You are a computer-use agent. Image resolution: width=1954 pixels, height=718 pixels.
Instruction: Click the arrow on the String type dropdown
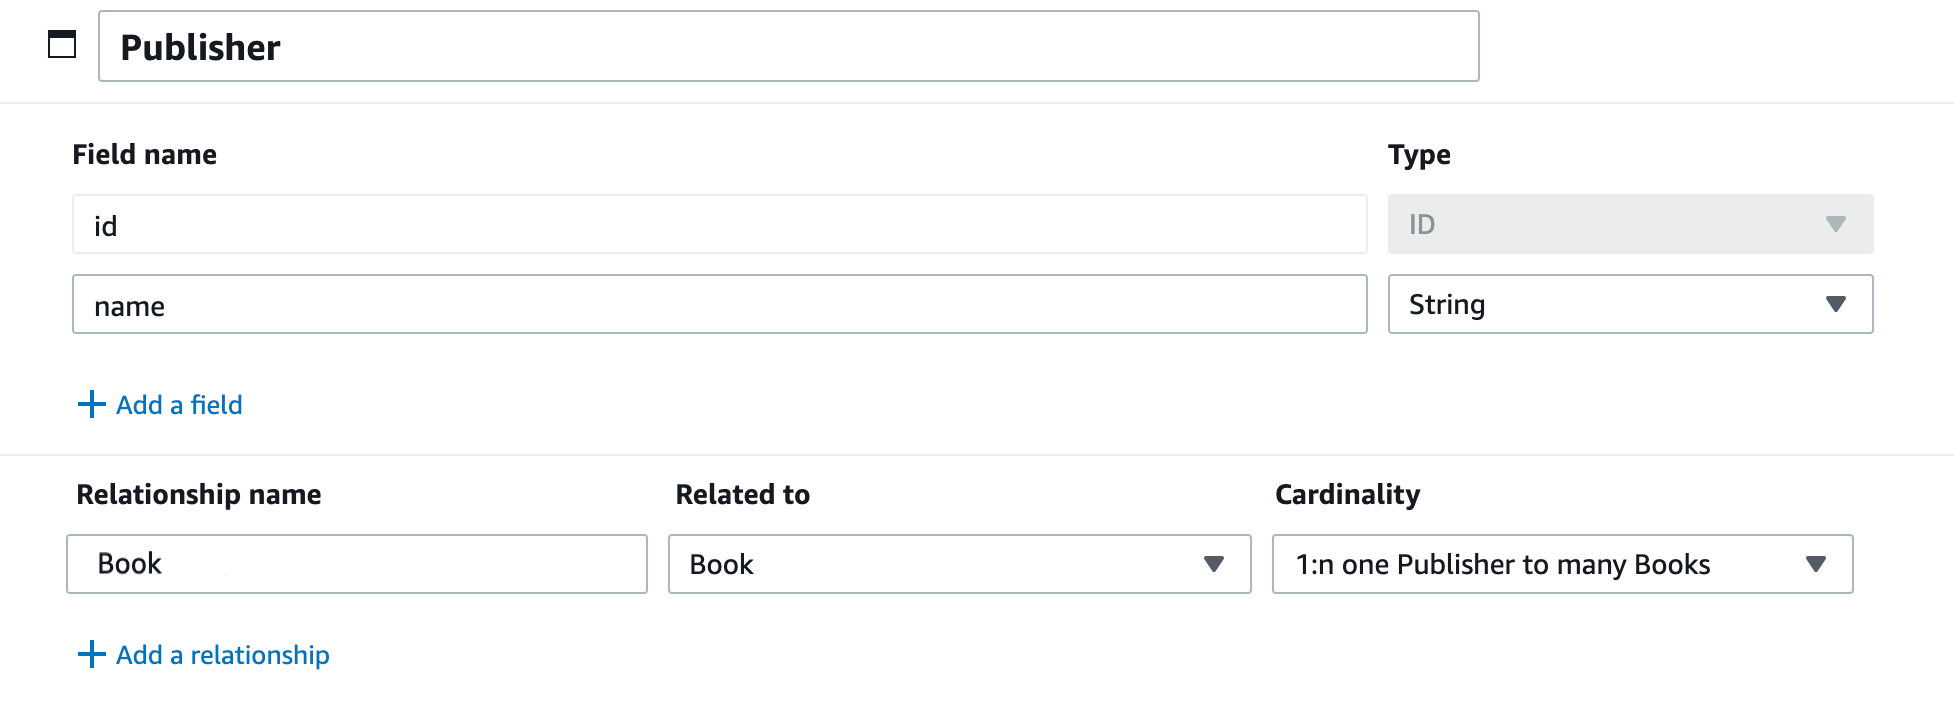(x=1835, y=304)
